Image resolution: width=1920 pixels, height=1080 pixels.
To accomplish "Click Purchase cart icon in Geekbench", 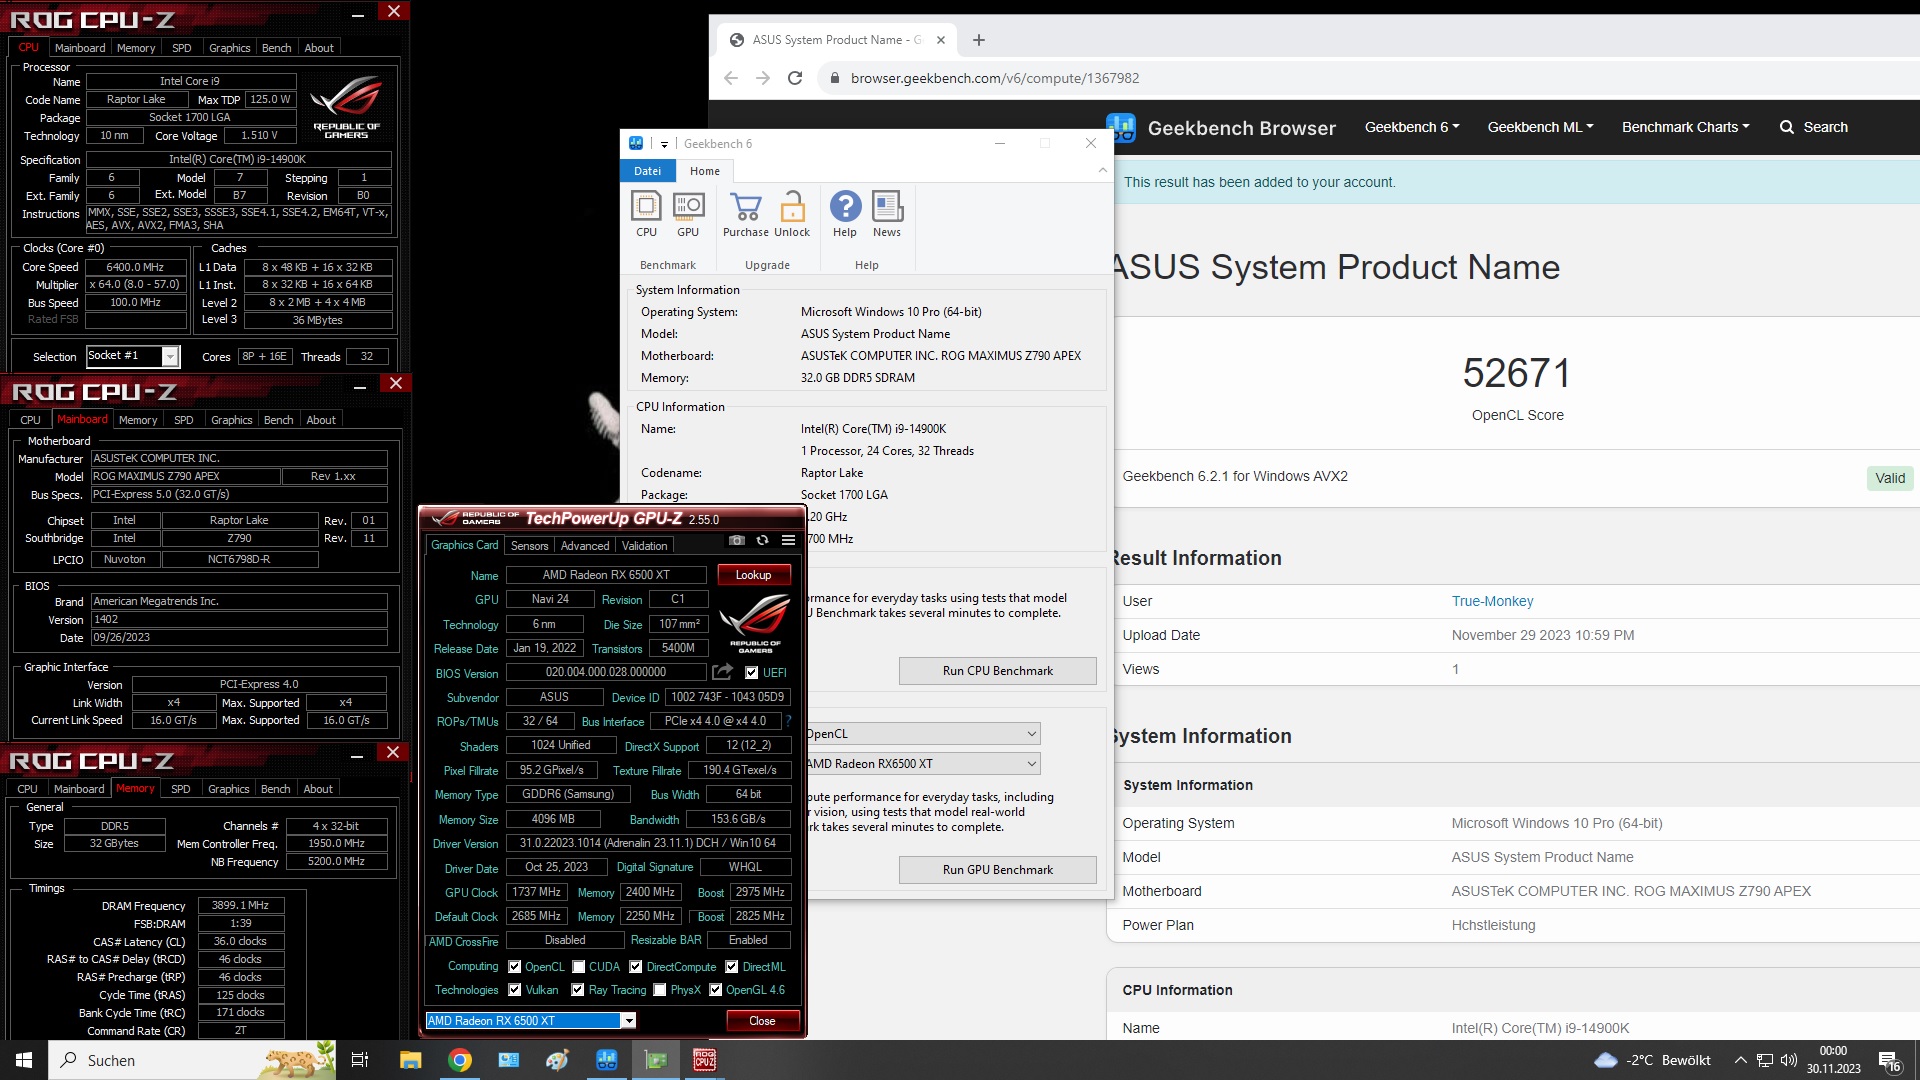I will tap(745, 214).
